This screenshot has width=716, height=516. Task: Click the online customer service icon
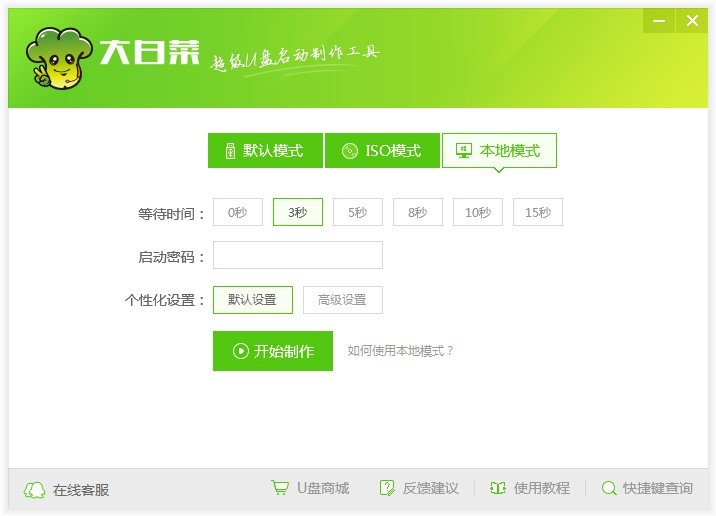point(35,489)
